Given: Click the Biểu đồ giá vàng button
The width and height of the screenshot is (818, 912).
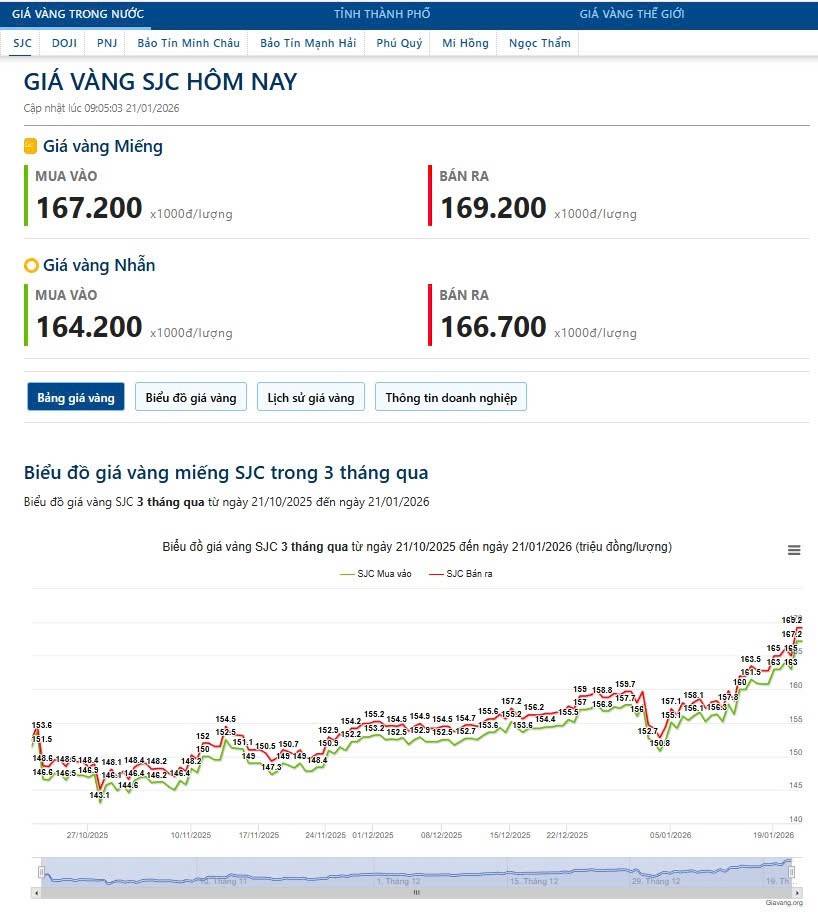Looking at the screenshot, I should (191, 398).
